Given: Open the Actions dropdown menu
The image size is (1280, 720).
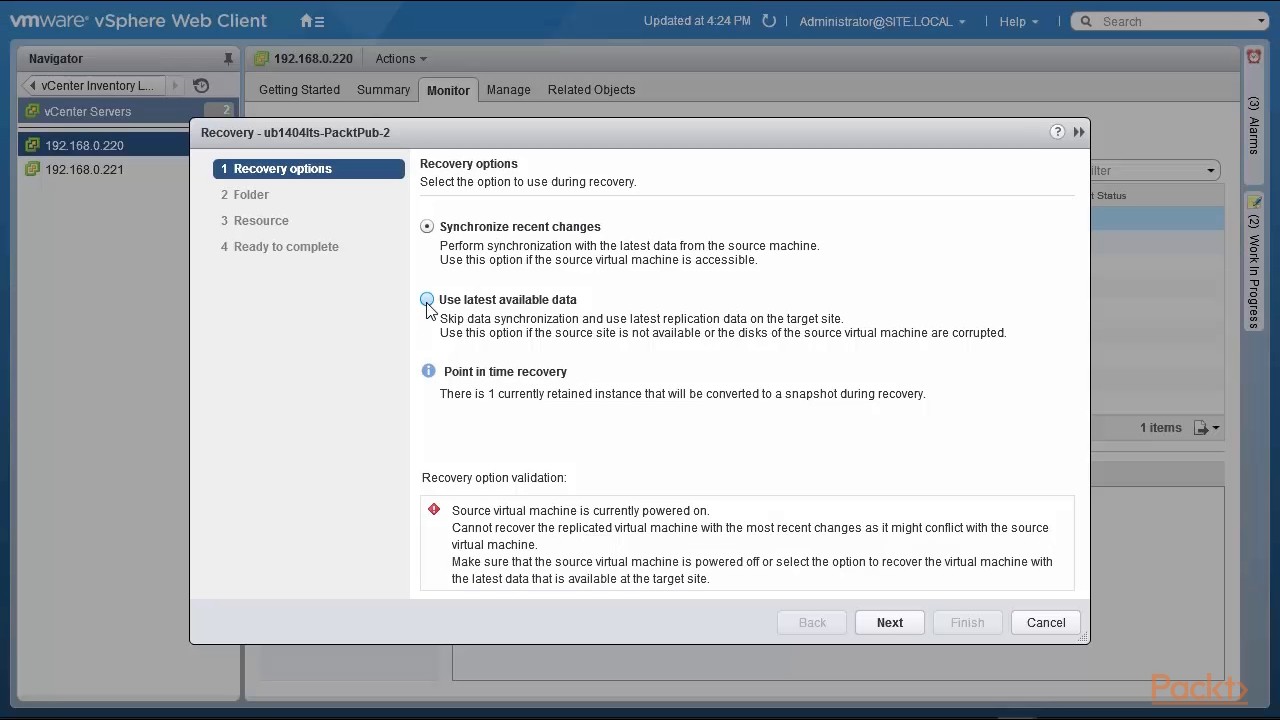Looking at the screenshot, I should pyautogui.click(x=401, y=59).
